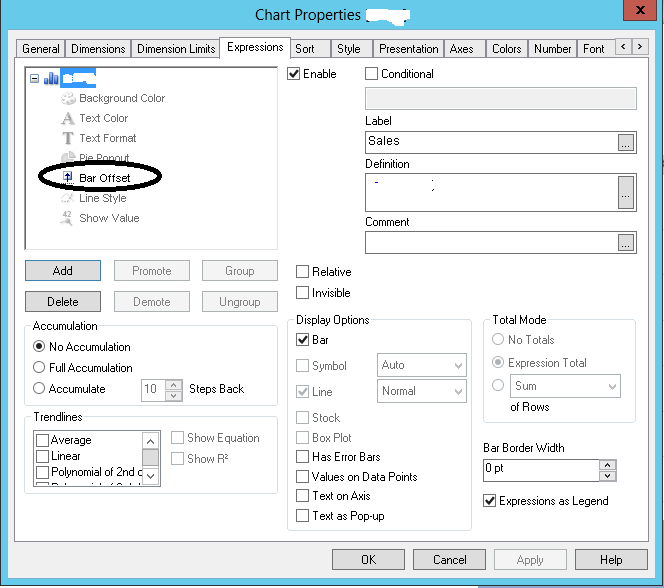Click into the Definition text box
664x588 pixels.
491,192
